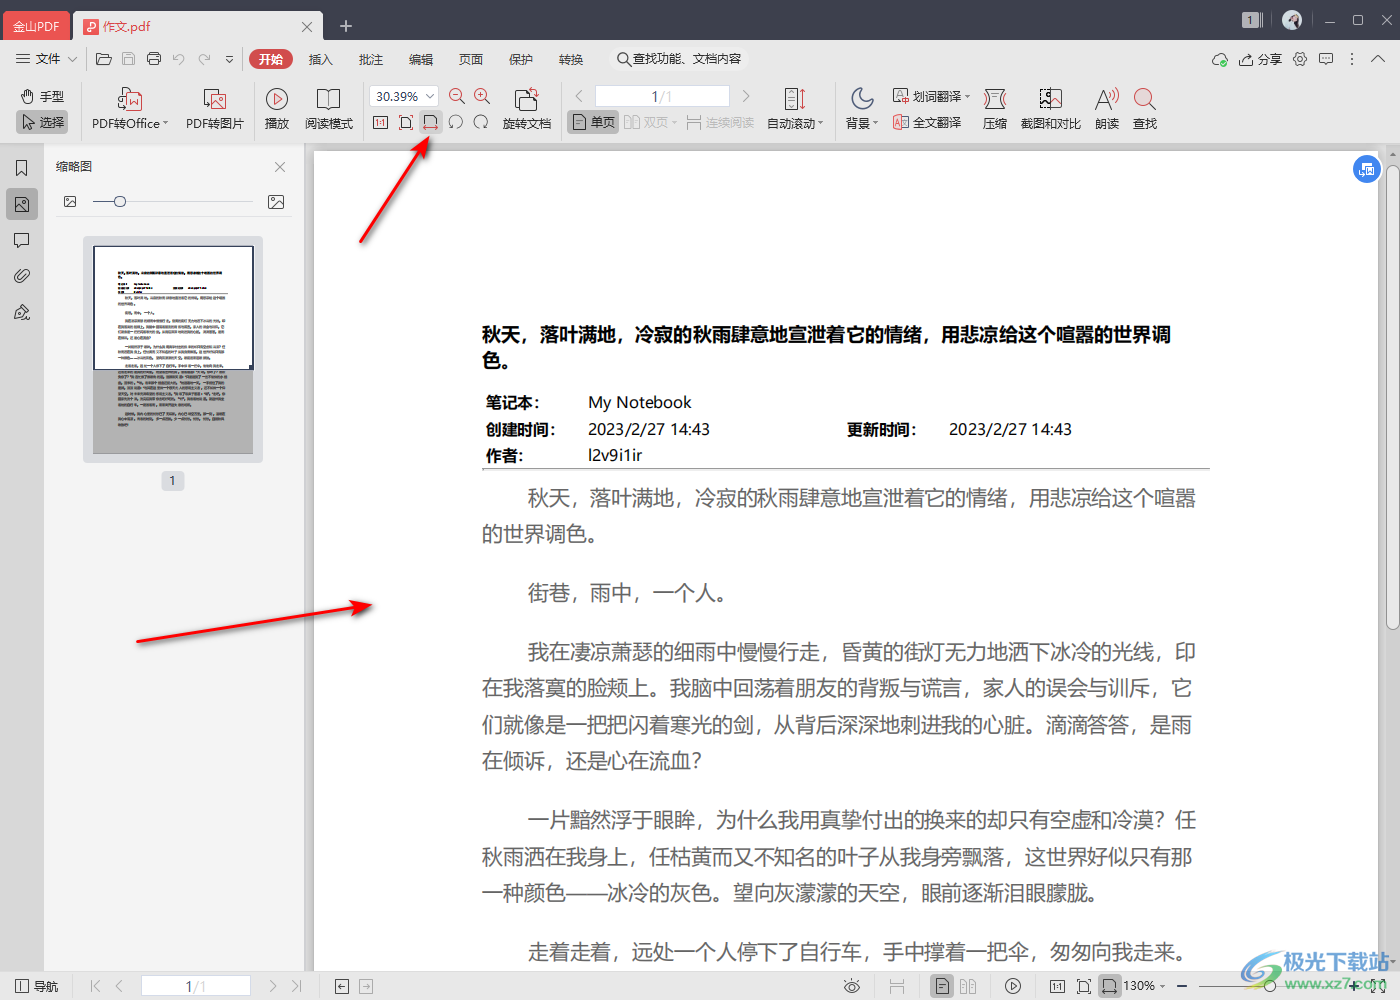Click the zoom in magnifier icon
Screen dimensions: 1400x1000
pyautogui.click(x=482, y=96)
